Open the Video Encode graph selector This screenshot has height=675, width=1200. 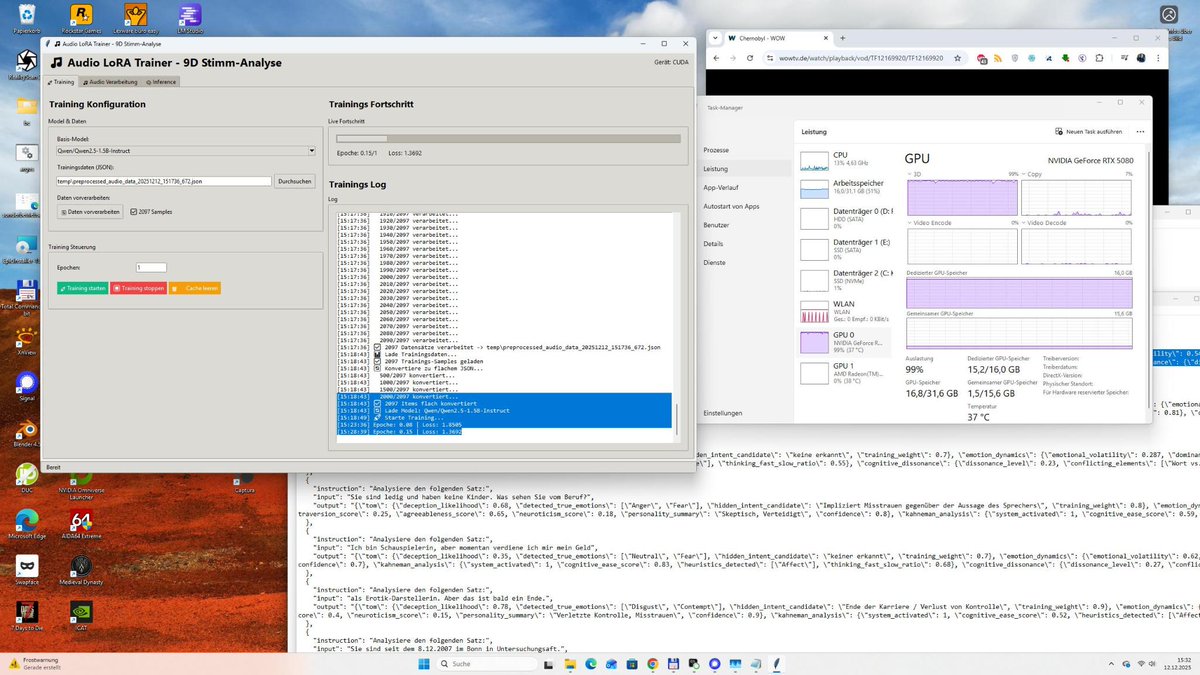[927, 222]
